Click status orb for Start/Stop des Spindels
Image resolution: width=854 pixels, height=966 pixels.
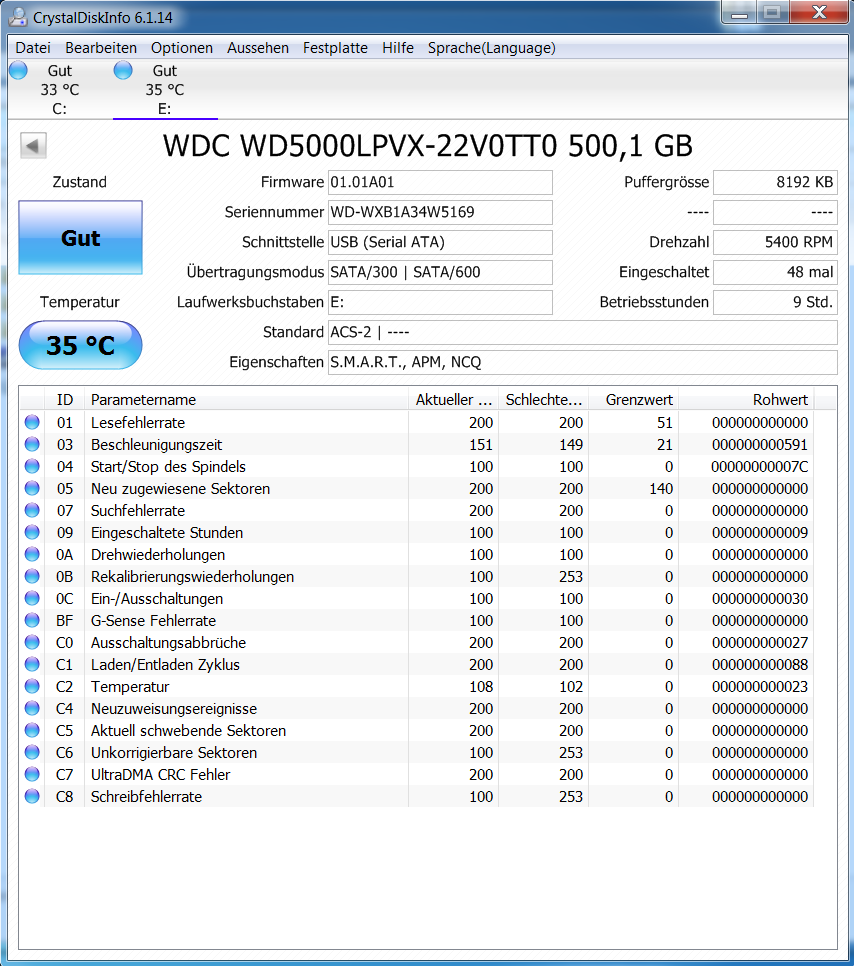32,466
